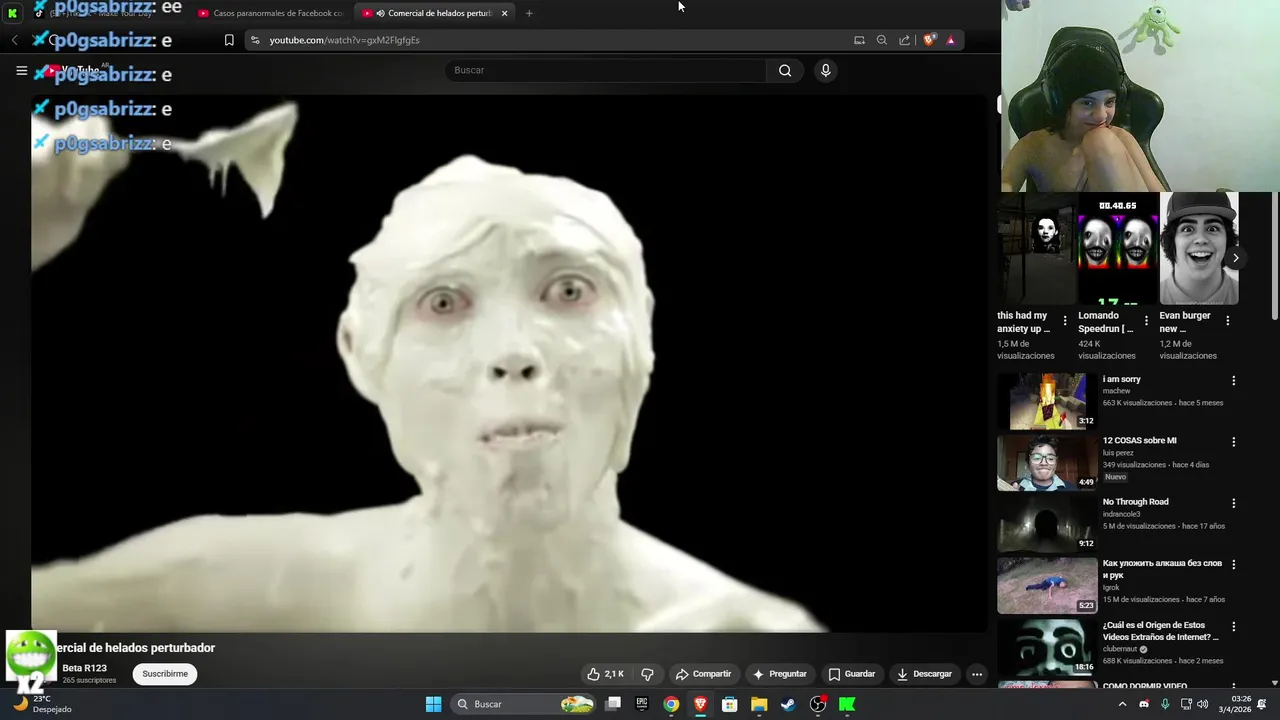1280x720 pixels.
Task: Click the Guardar button
Action: tap(852, 674)
